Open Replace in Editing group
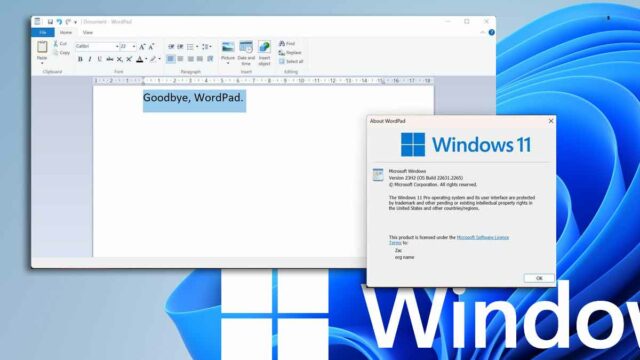Screen dimensions: 640x360 (290, 53)
